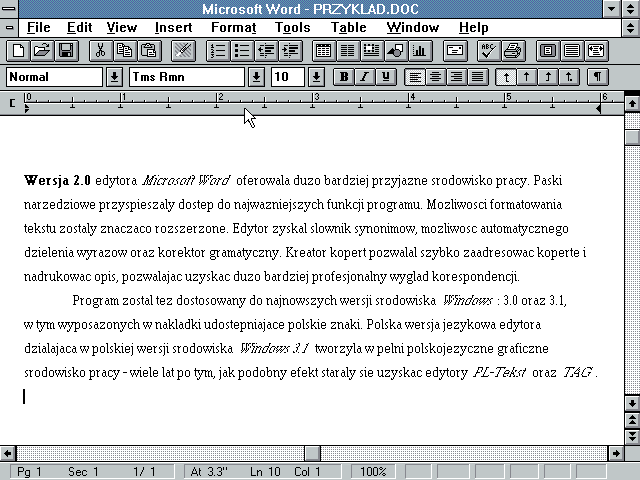Open the font size dropdown
640x480 pixels.
pyautogui.click(x=316, y=77)
